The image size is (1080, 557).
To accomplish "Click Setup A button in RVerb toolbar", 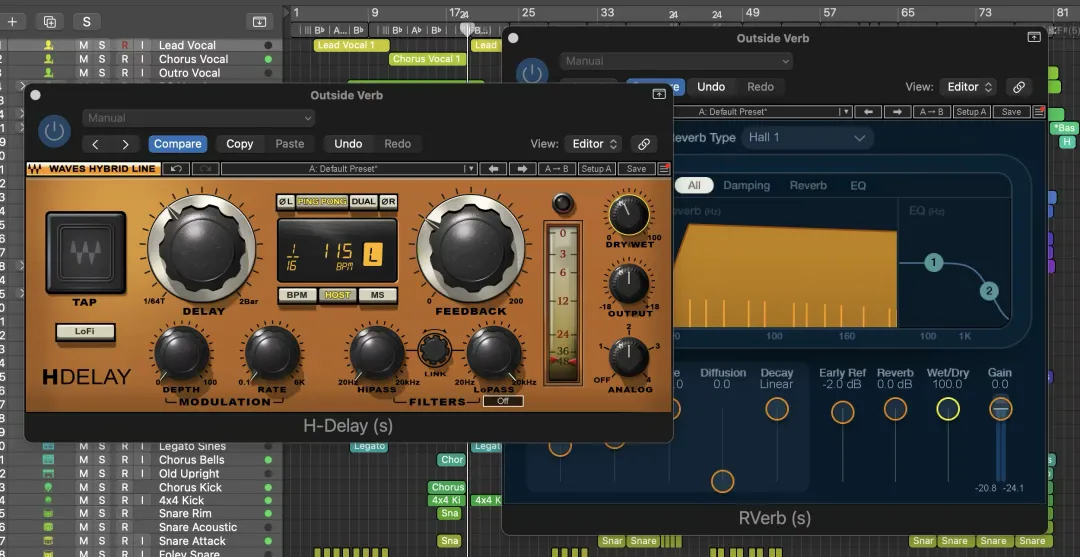I will 971,112.
